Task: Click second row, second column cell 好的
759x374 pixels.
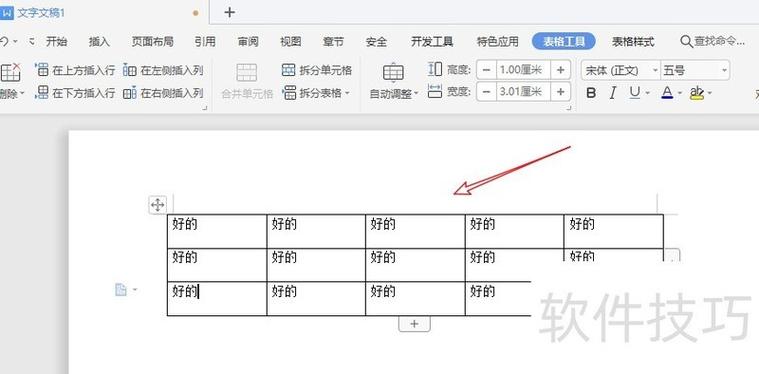Action: pos(316,265)
